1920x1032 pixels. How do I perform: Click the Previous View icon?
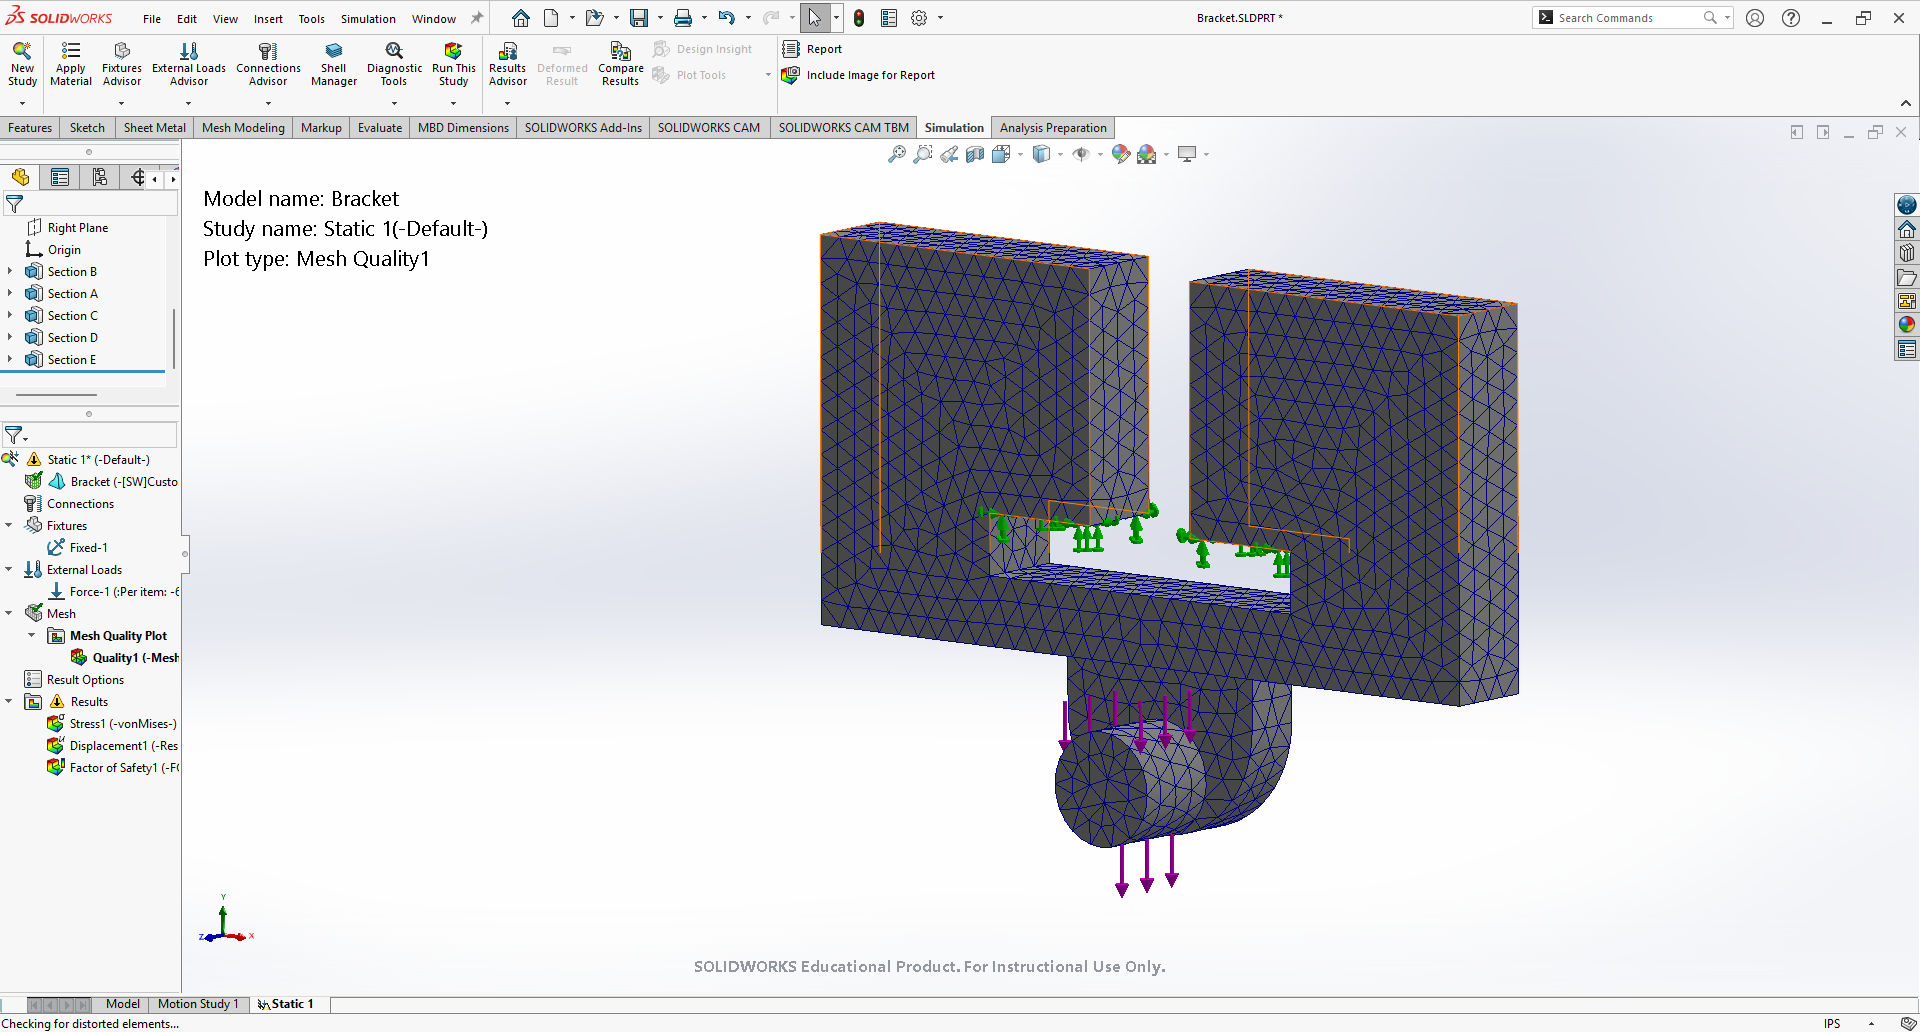click(x=949, y=154)
